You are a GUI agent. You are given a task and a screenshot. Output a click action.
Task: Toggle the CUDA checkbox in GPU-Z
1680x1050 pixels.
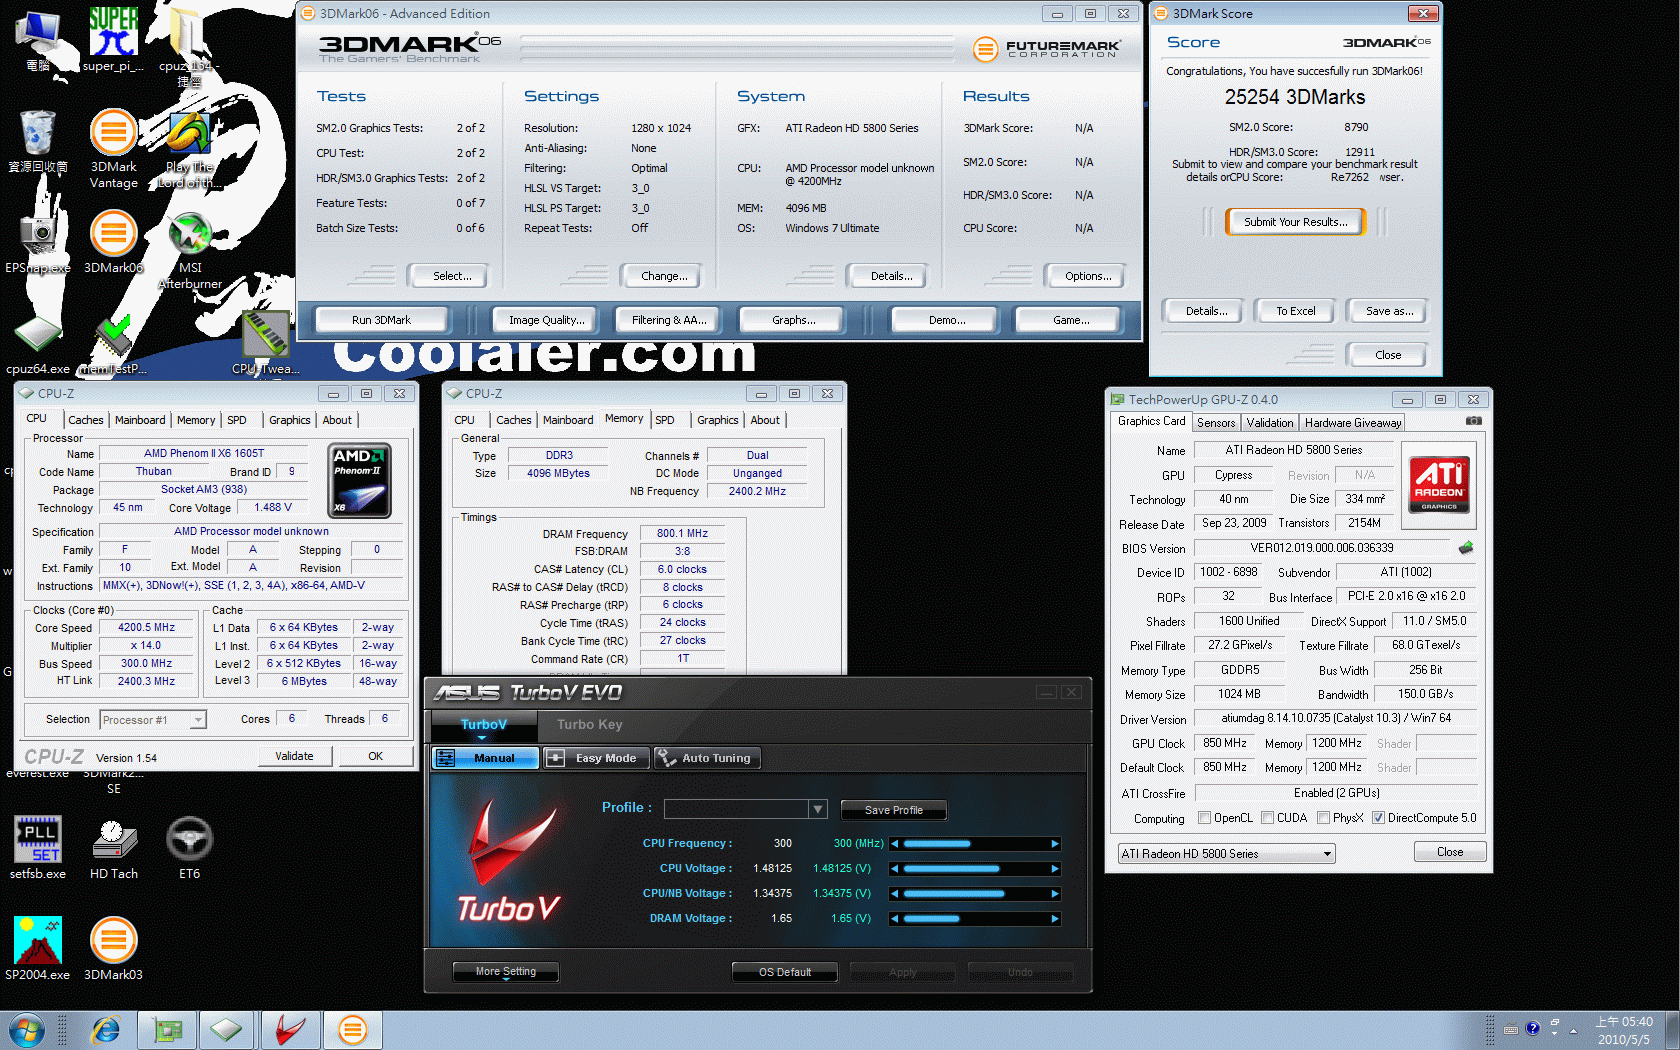(1267, 818)
